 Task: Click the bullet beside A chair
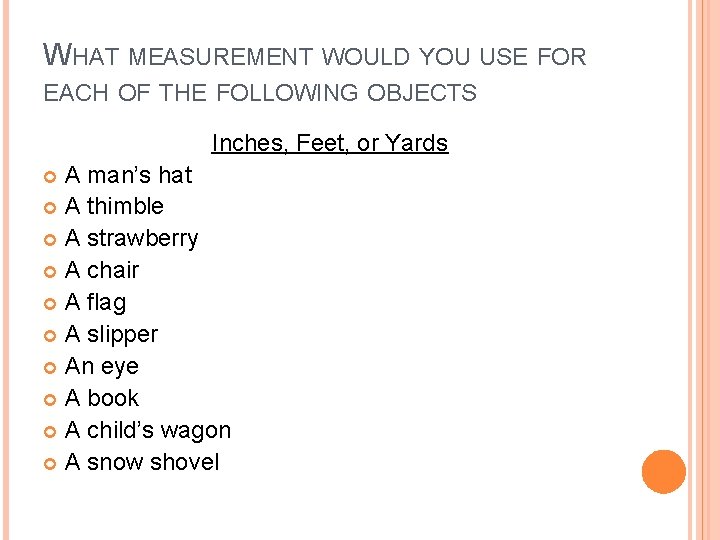pos(50,272)
